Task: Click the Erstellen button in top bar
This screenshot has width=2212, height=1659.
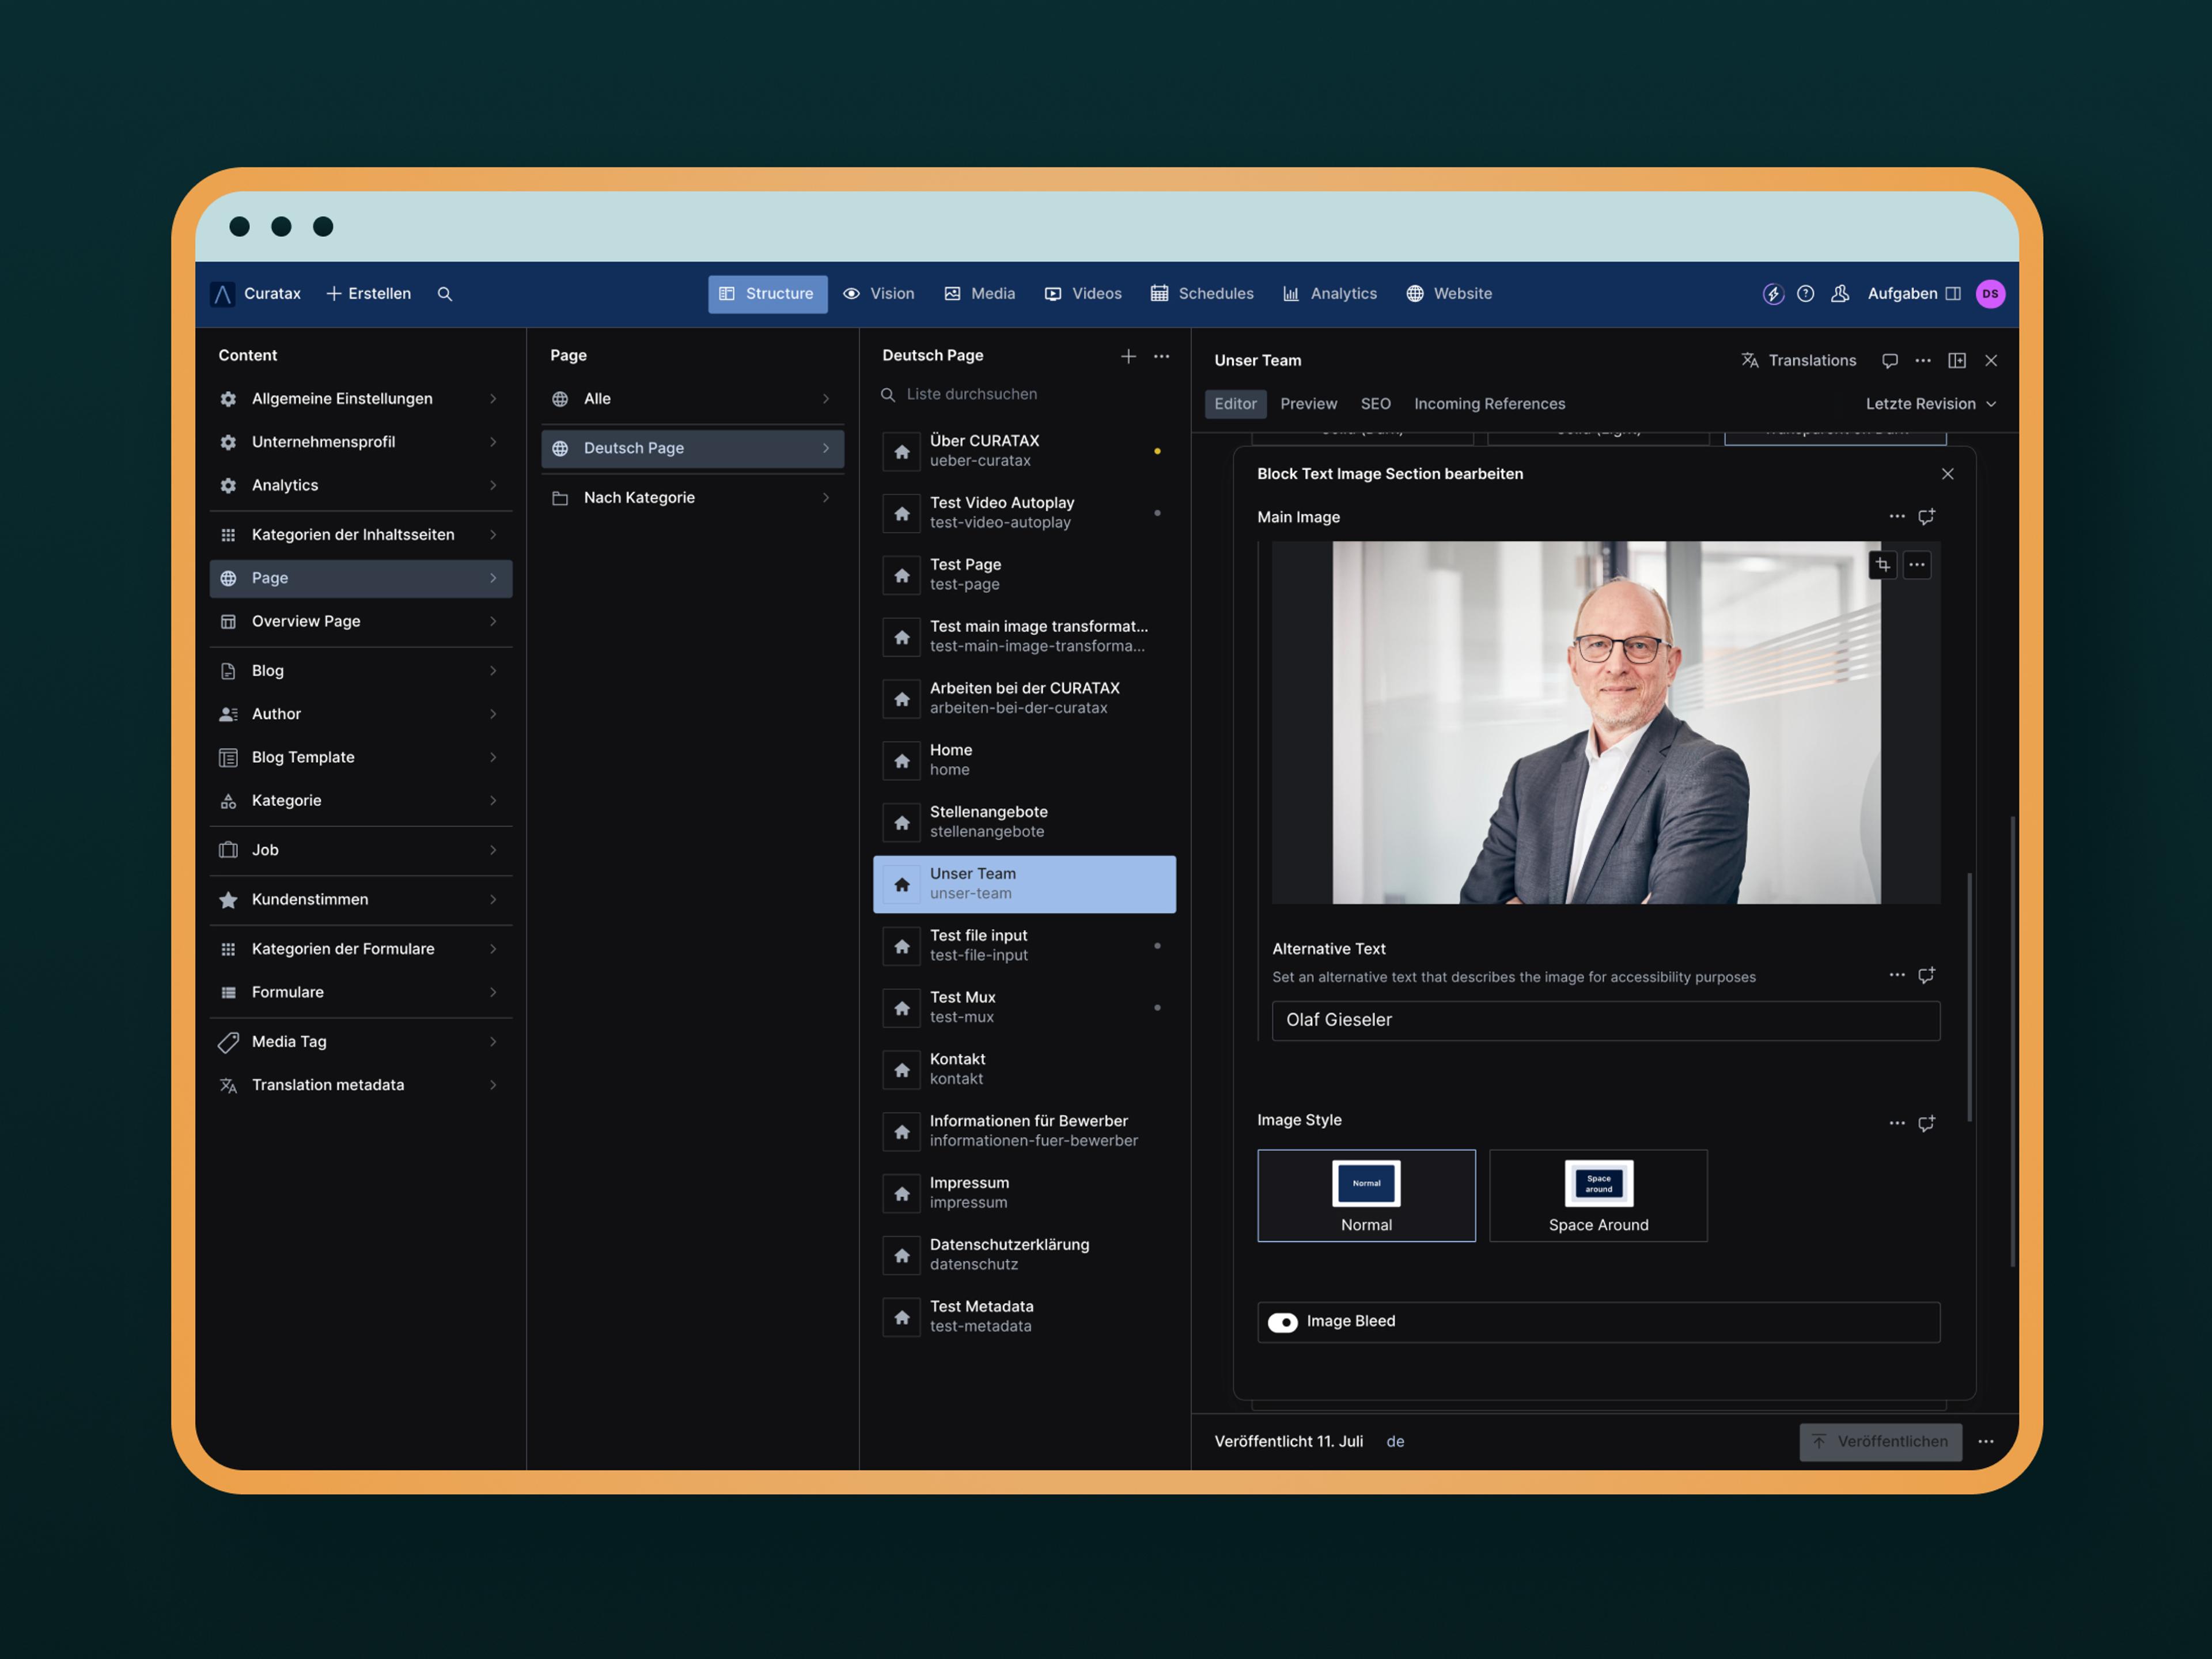Action: point(368,294)
